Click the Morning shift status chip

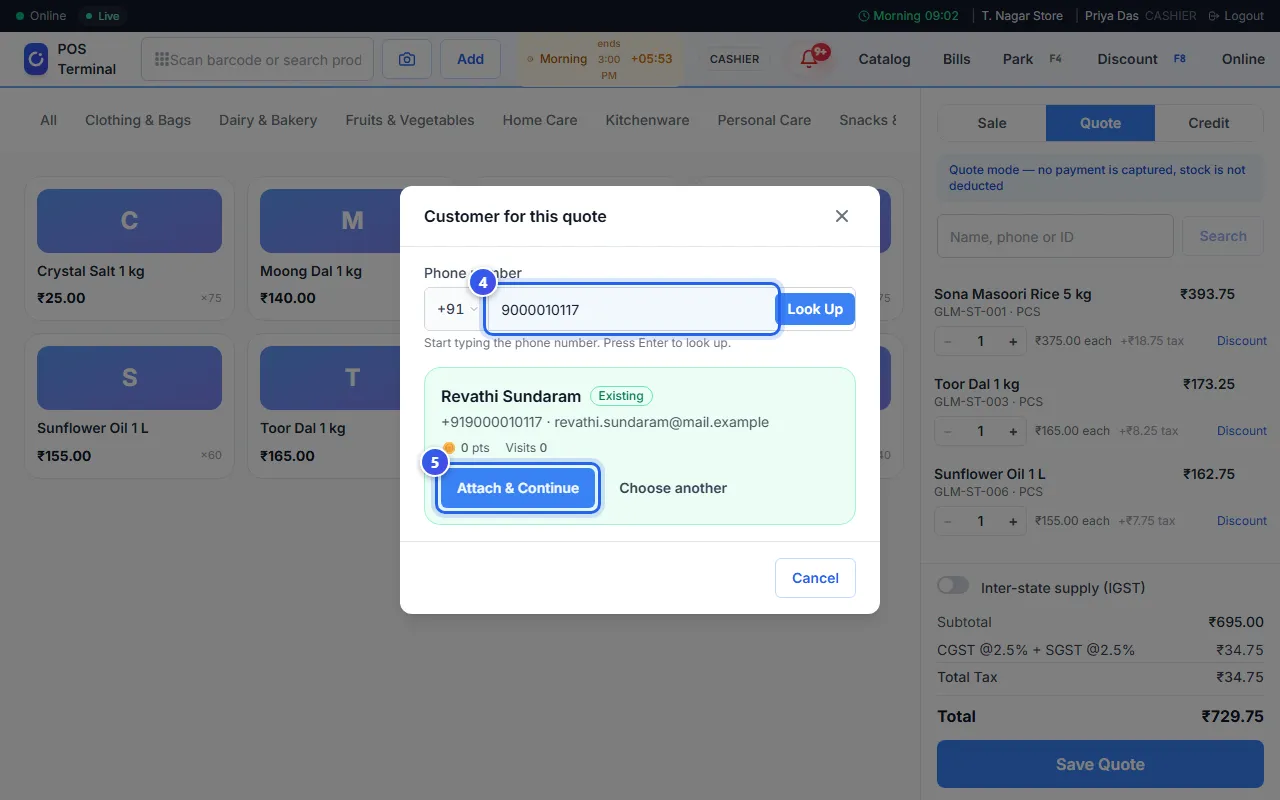pos(600,59)
